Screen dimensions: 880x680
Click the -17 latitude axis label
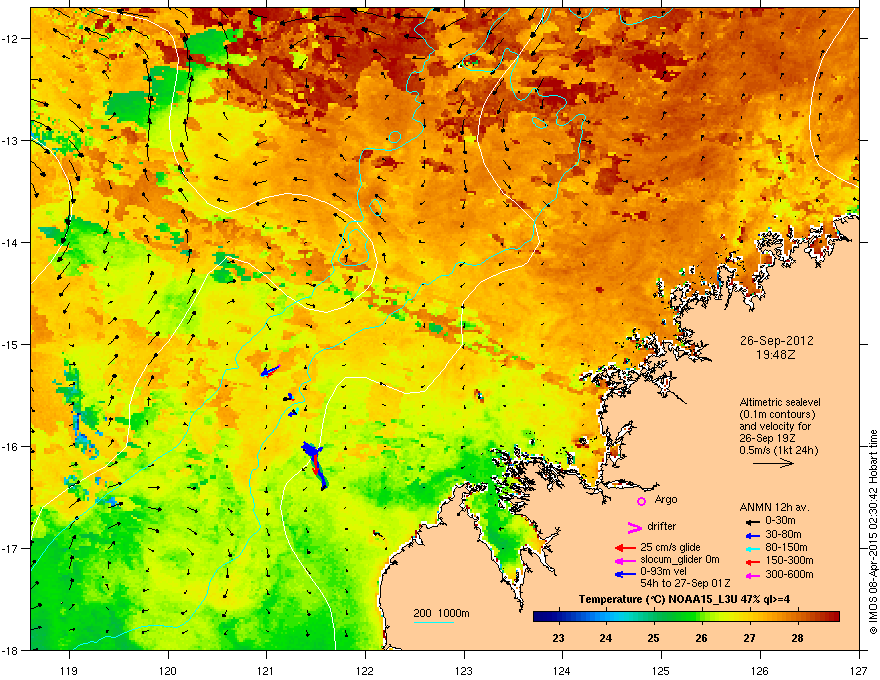tap(10, 548)
